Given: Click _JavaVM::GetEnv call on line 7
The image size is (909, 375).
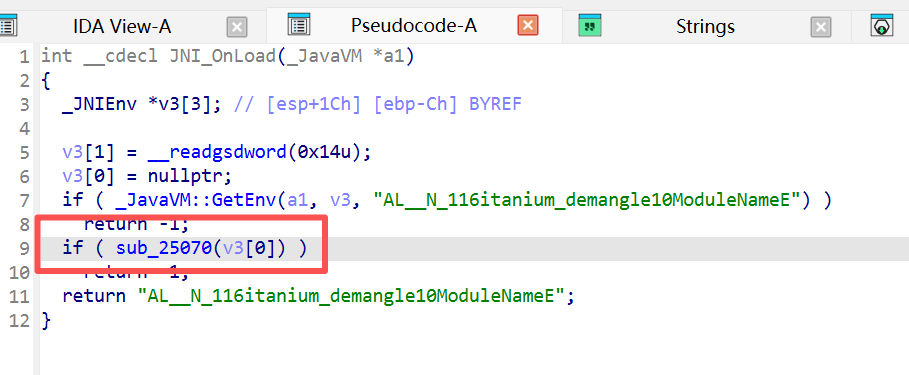Looking at the screenshot, I should (x=196, y=200).
